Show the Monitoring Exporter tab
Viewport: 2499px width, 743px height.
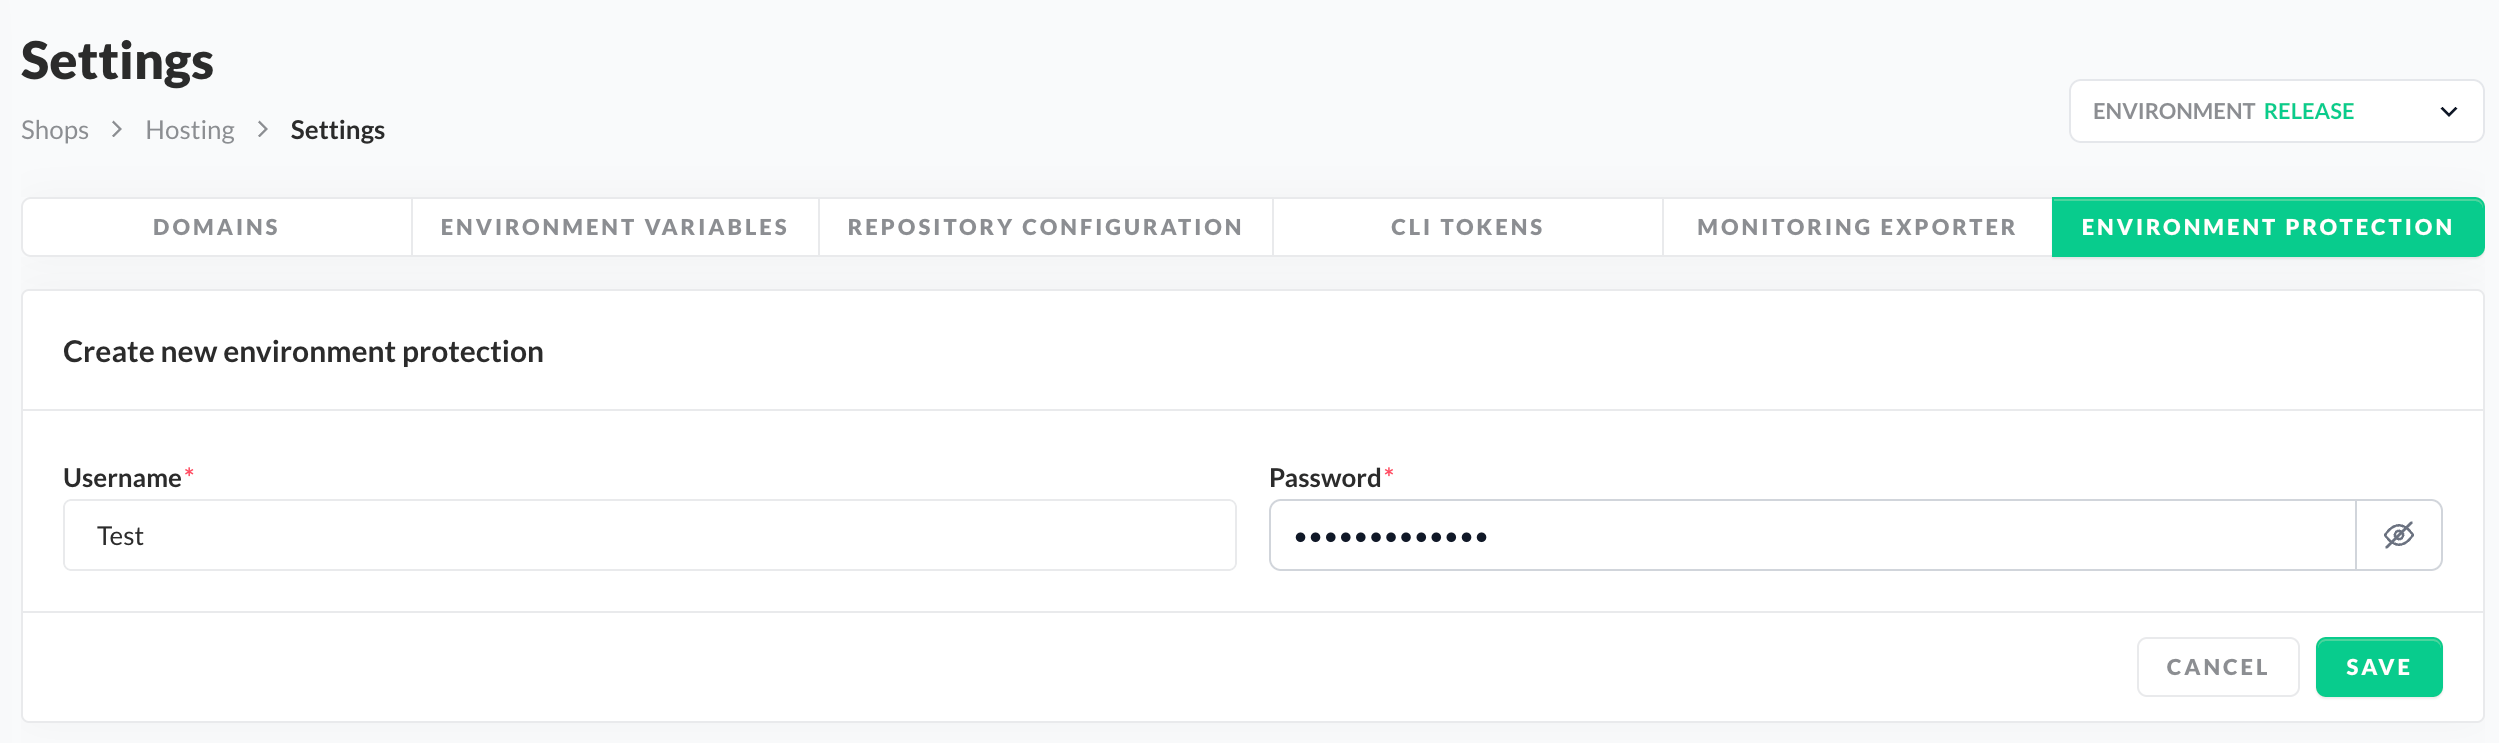tap(1856, 227)
